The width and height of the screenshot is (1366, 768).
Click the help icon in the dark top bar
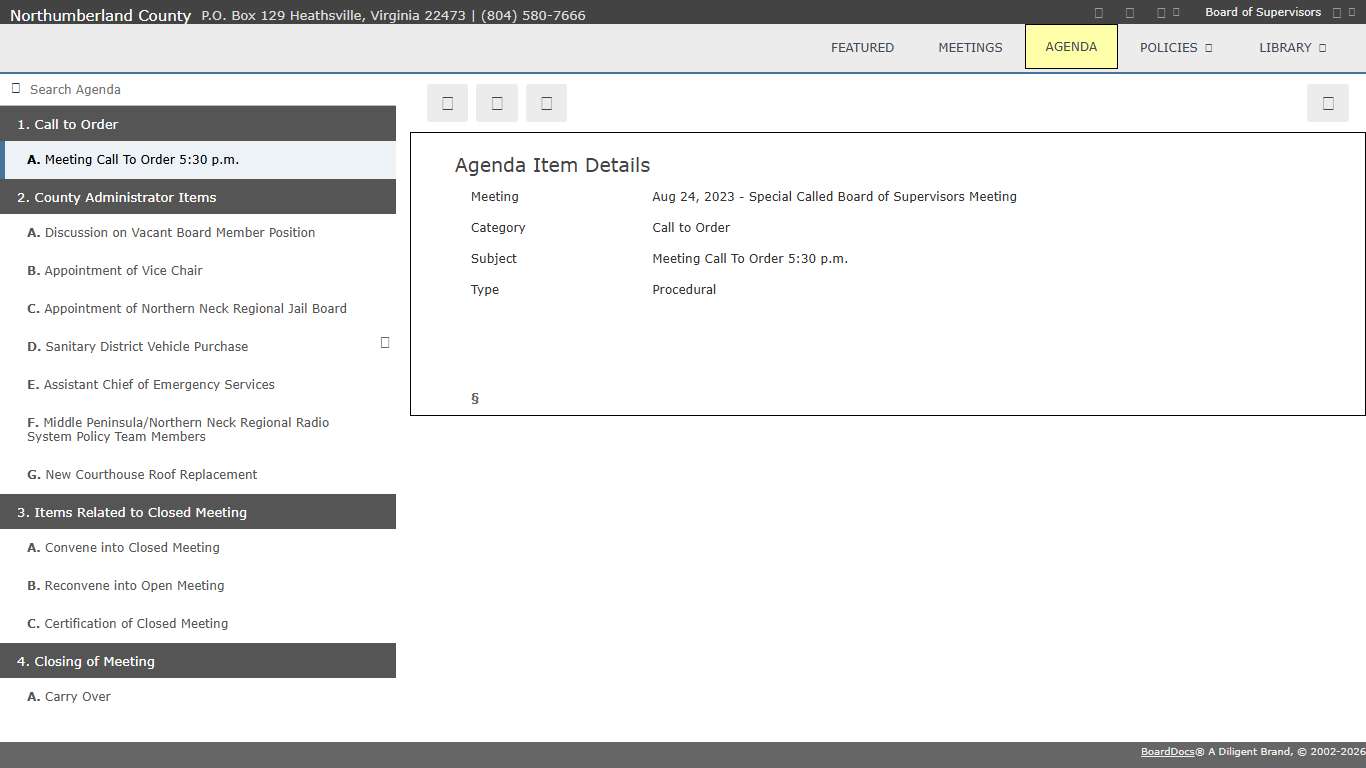click(1098, 12)
